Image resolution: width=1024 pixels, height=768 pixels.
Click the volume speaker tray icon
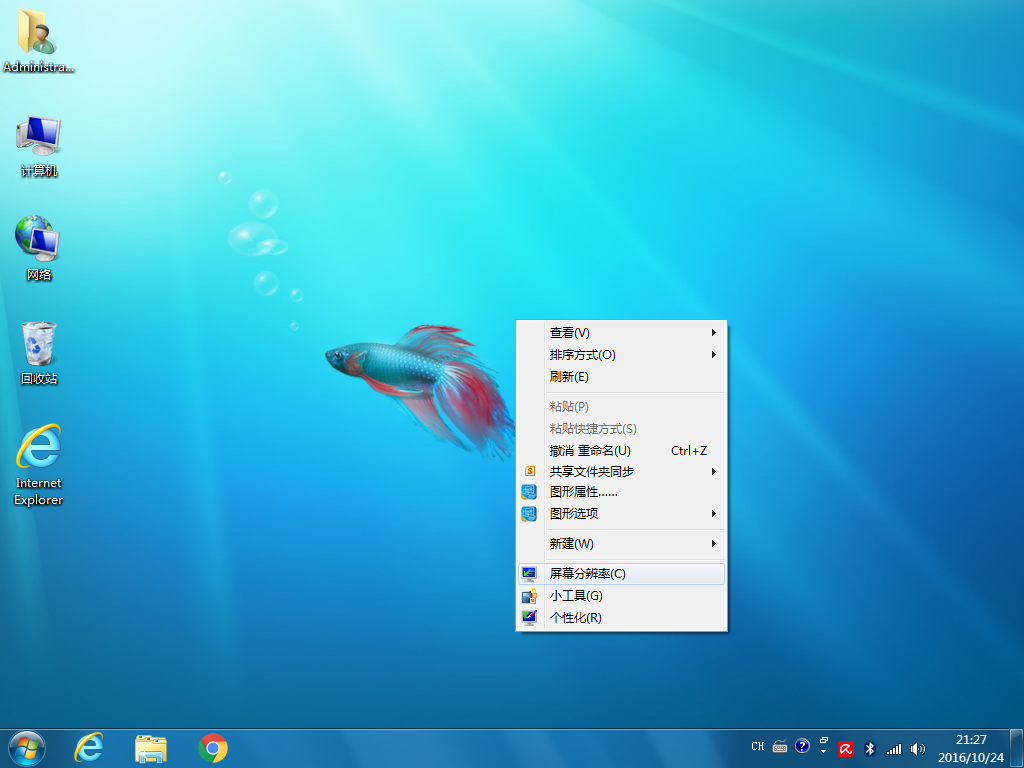[x=918, y=749]
